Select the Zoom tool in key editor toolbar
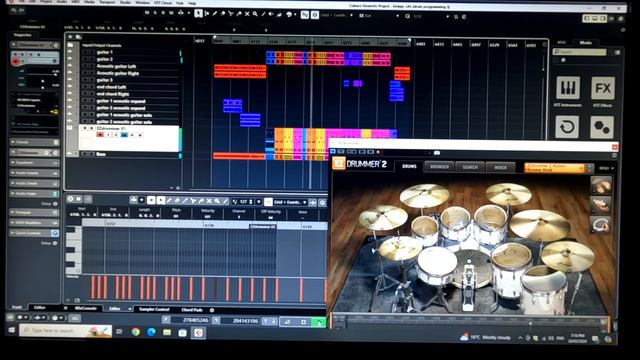The width and height of the screenshot is (640, 360). (217, 201)
